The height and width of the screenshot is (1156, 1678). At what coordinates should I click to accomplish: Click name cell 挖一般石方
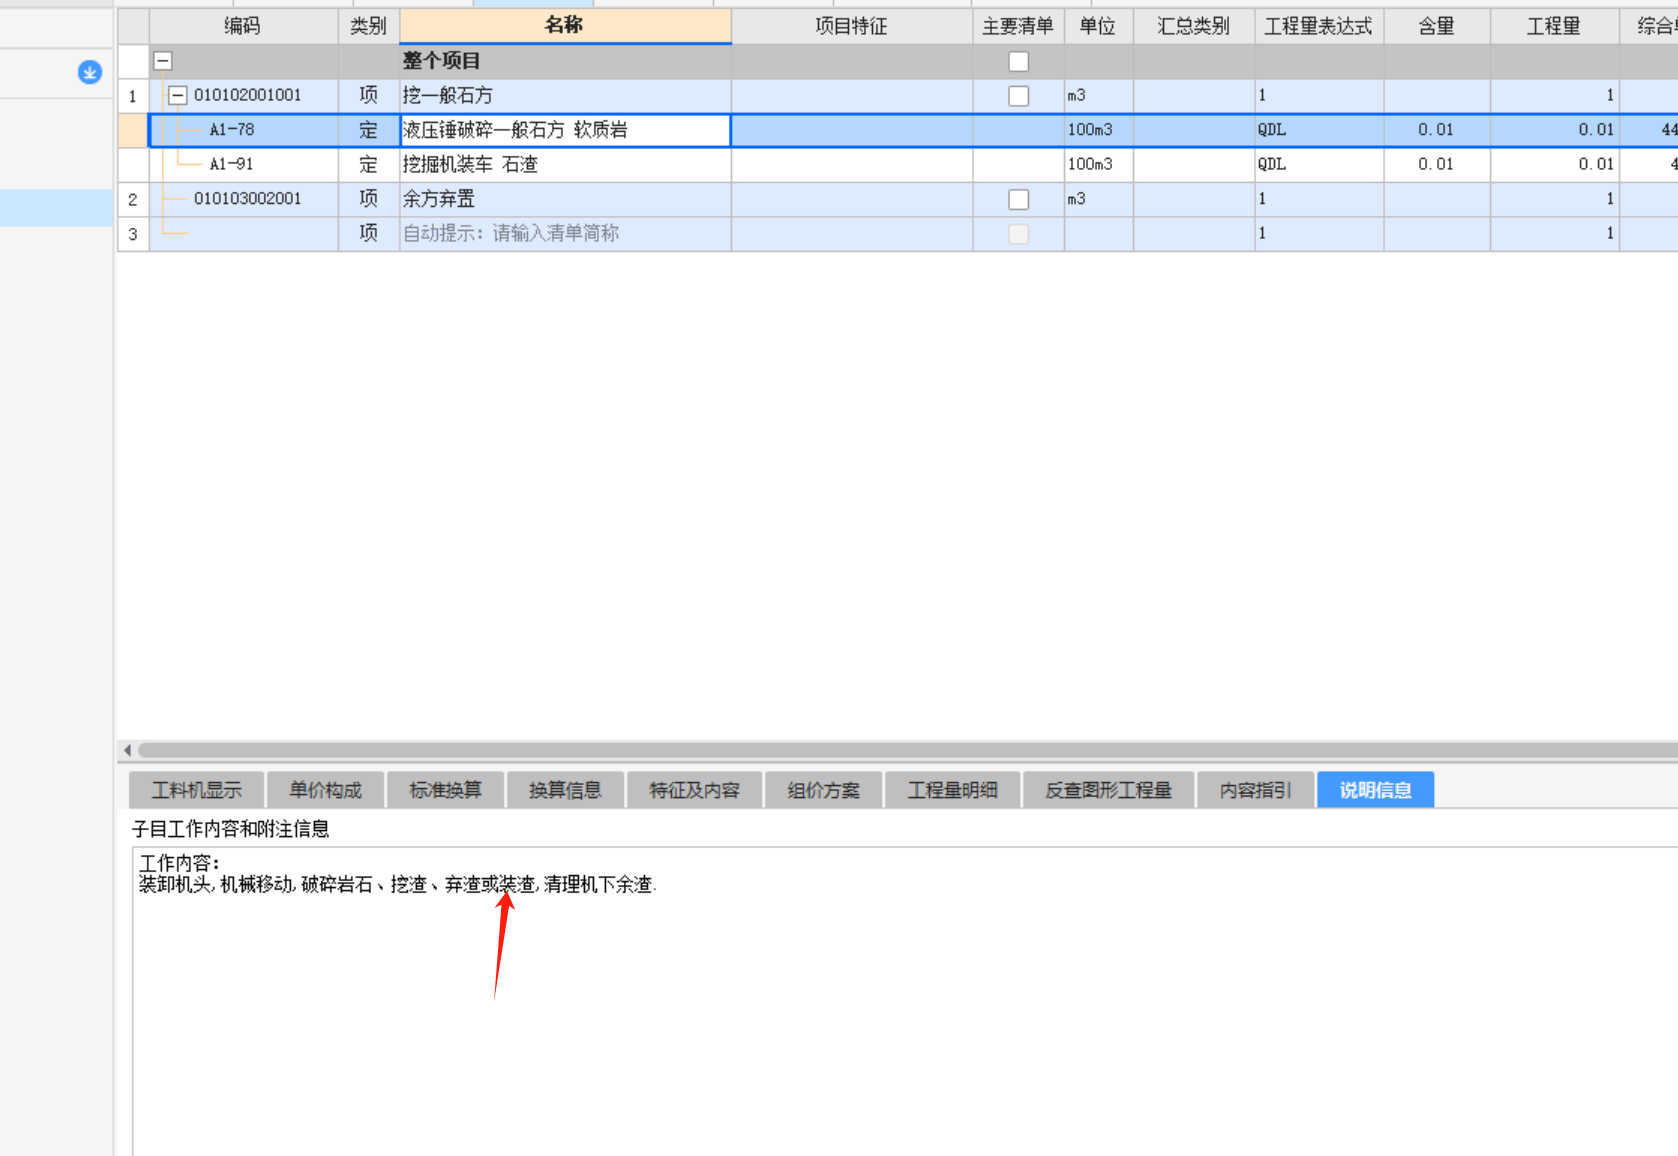(x=565, y=96)
